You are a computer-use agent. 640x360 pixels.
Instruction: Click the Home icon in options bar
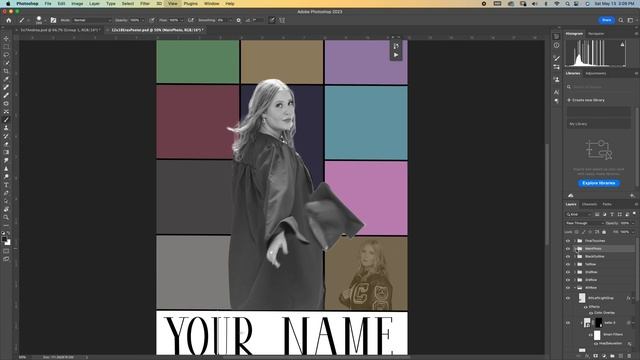point(9,20)
